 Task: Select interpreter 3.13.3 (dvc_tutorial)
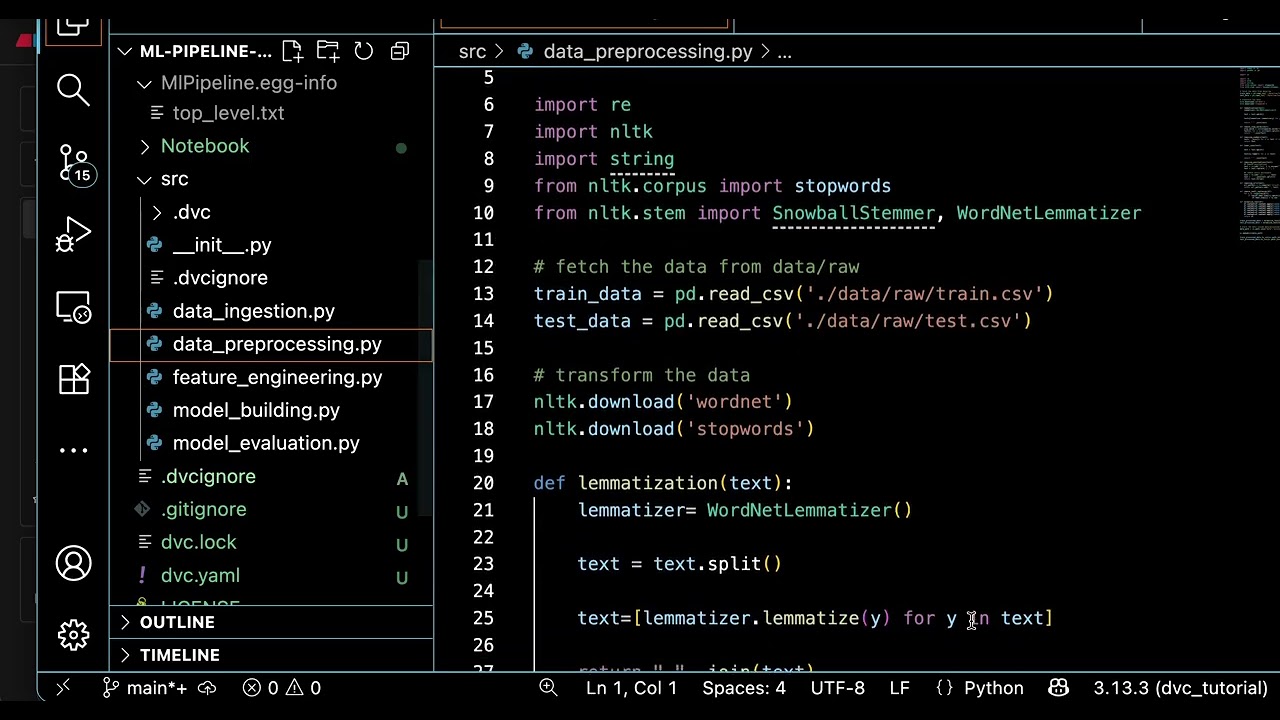click(1180, 687)
